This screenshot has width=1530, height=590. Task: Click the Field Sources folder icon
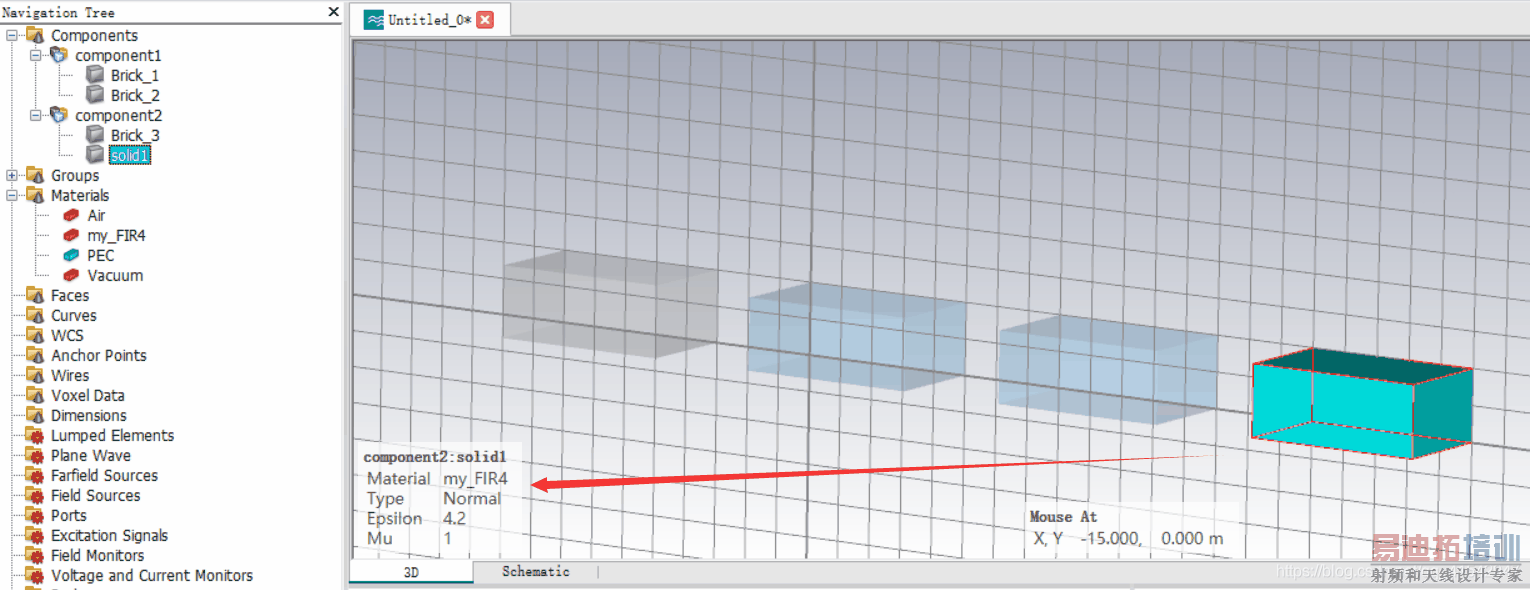click(36, 495)
